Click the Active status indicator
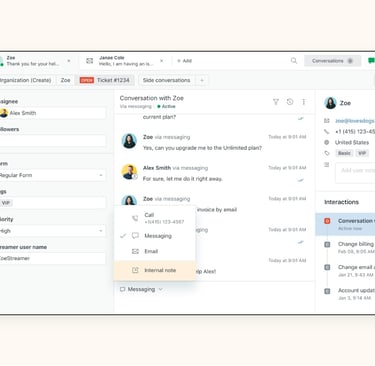 tap(166, 107)
